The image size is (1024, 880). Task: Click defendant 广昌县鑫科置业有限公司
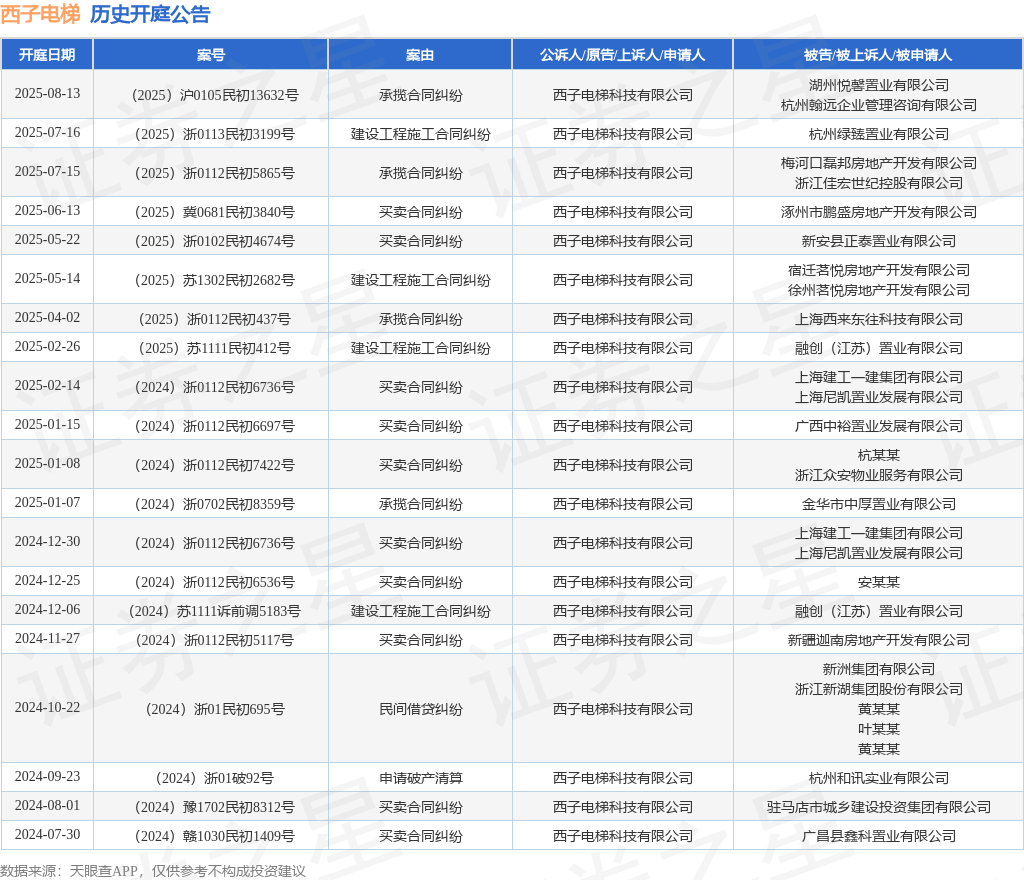pyautogui.click(x=878, y=837)
